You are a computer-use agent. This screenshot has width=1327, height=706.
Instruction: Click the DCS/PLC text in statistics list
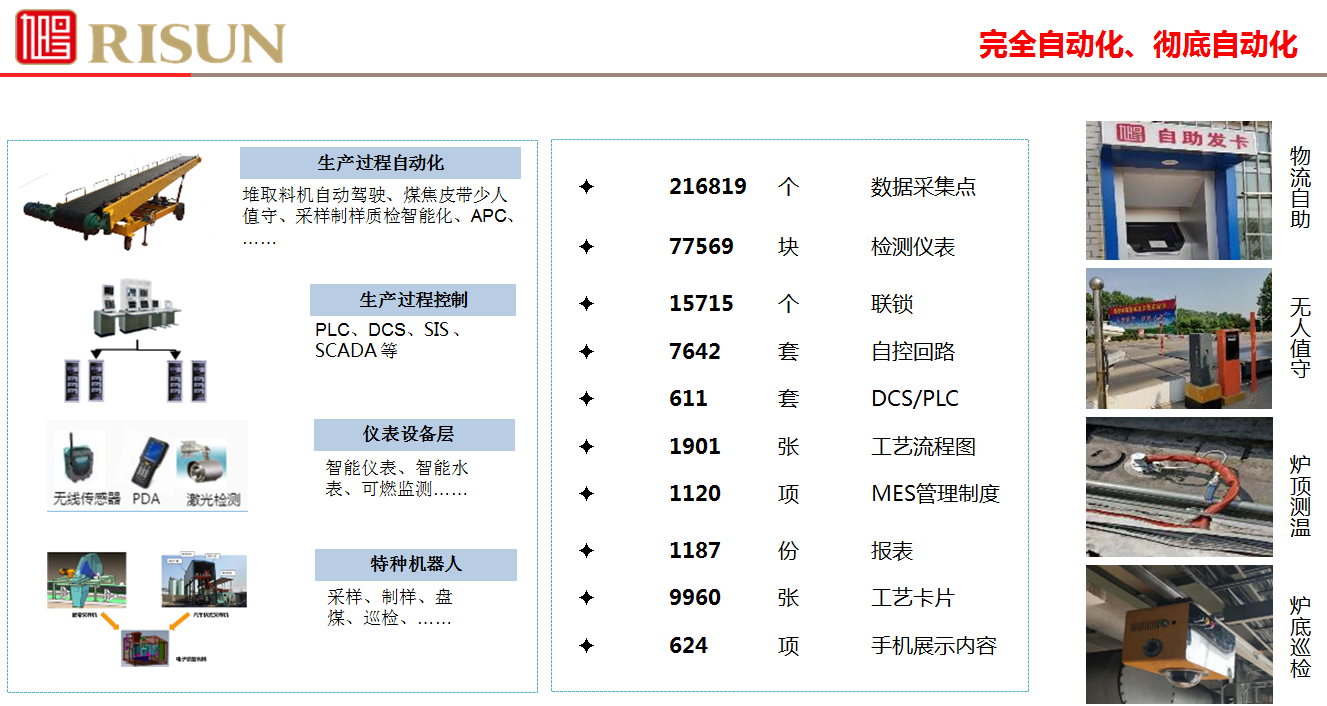click(x=914, y=399)
